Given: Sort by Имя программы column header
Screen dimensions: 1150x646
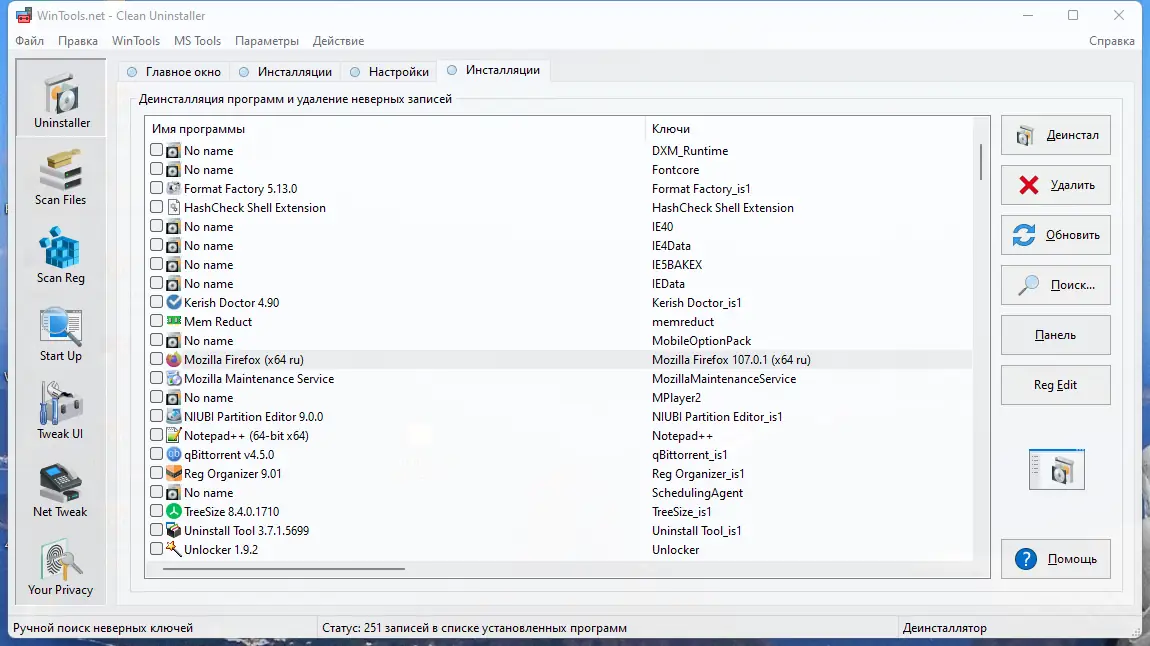Looking at the screenshot, I should [x=198, y=129].
